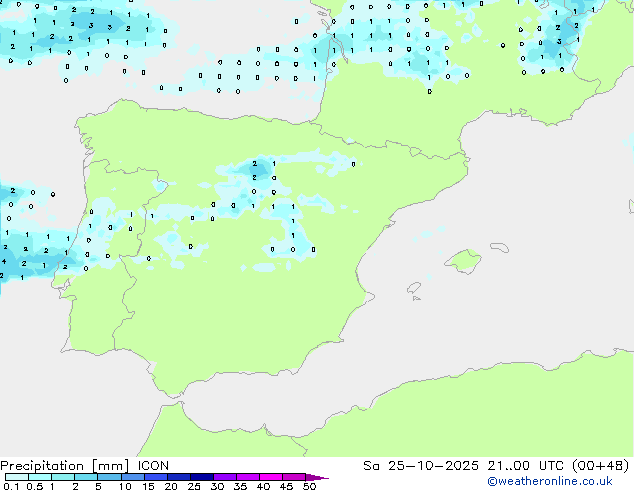The height and width of the screenshot is (490, 634).
Task: Select the '10' legend scale label
Action: [125, 486]
